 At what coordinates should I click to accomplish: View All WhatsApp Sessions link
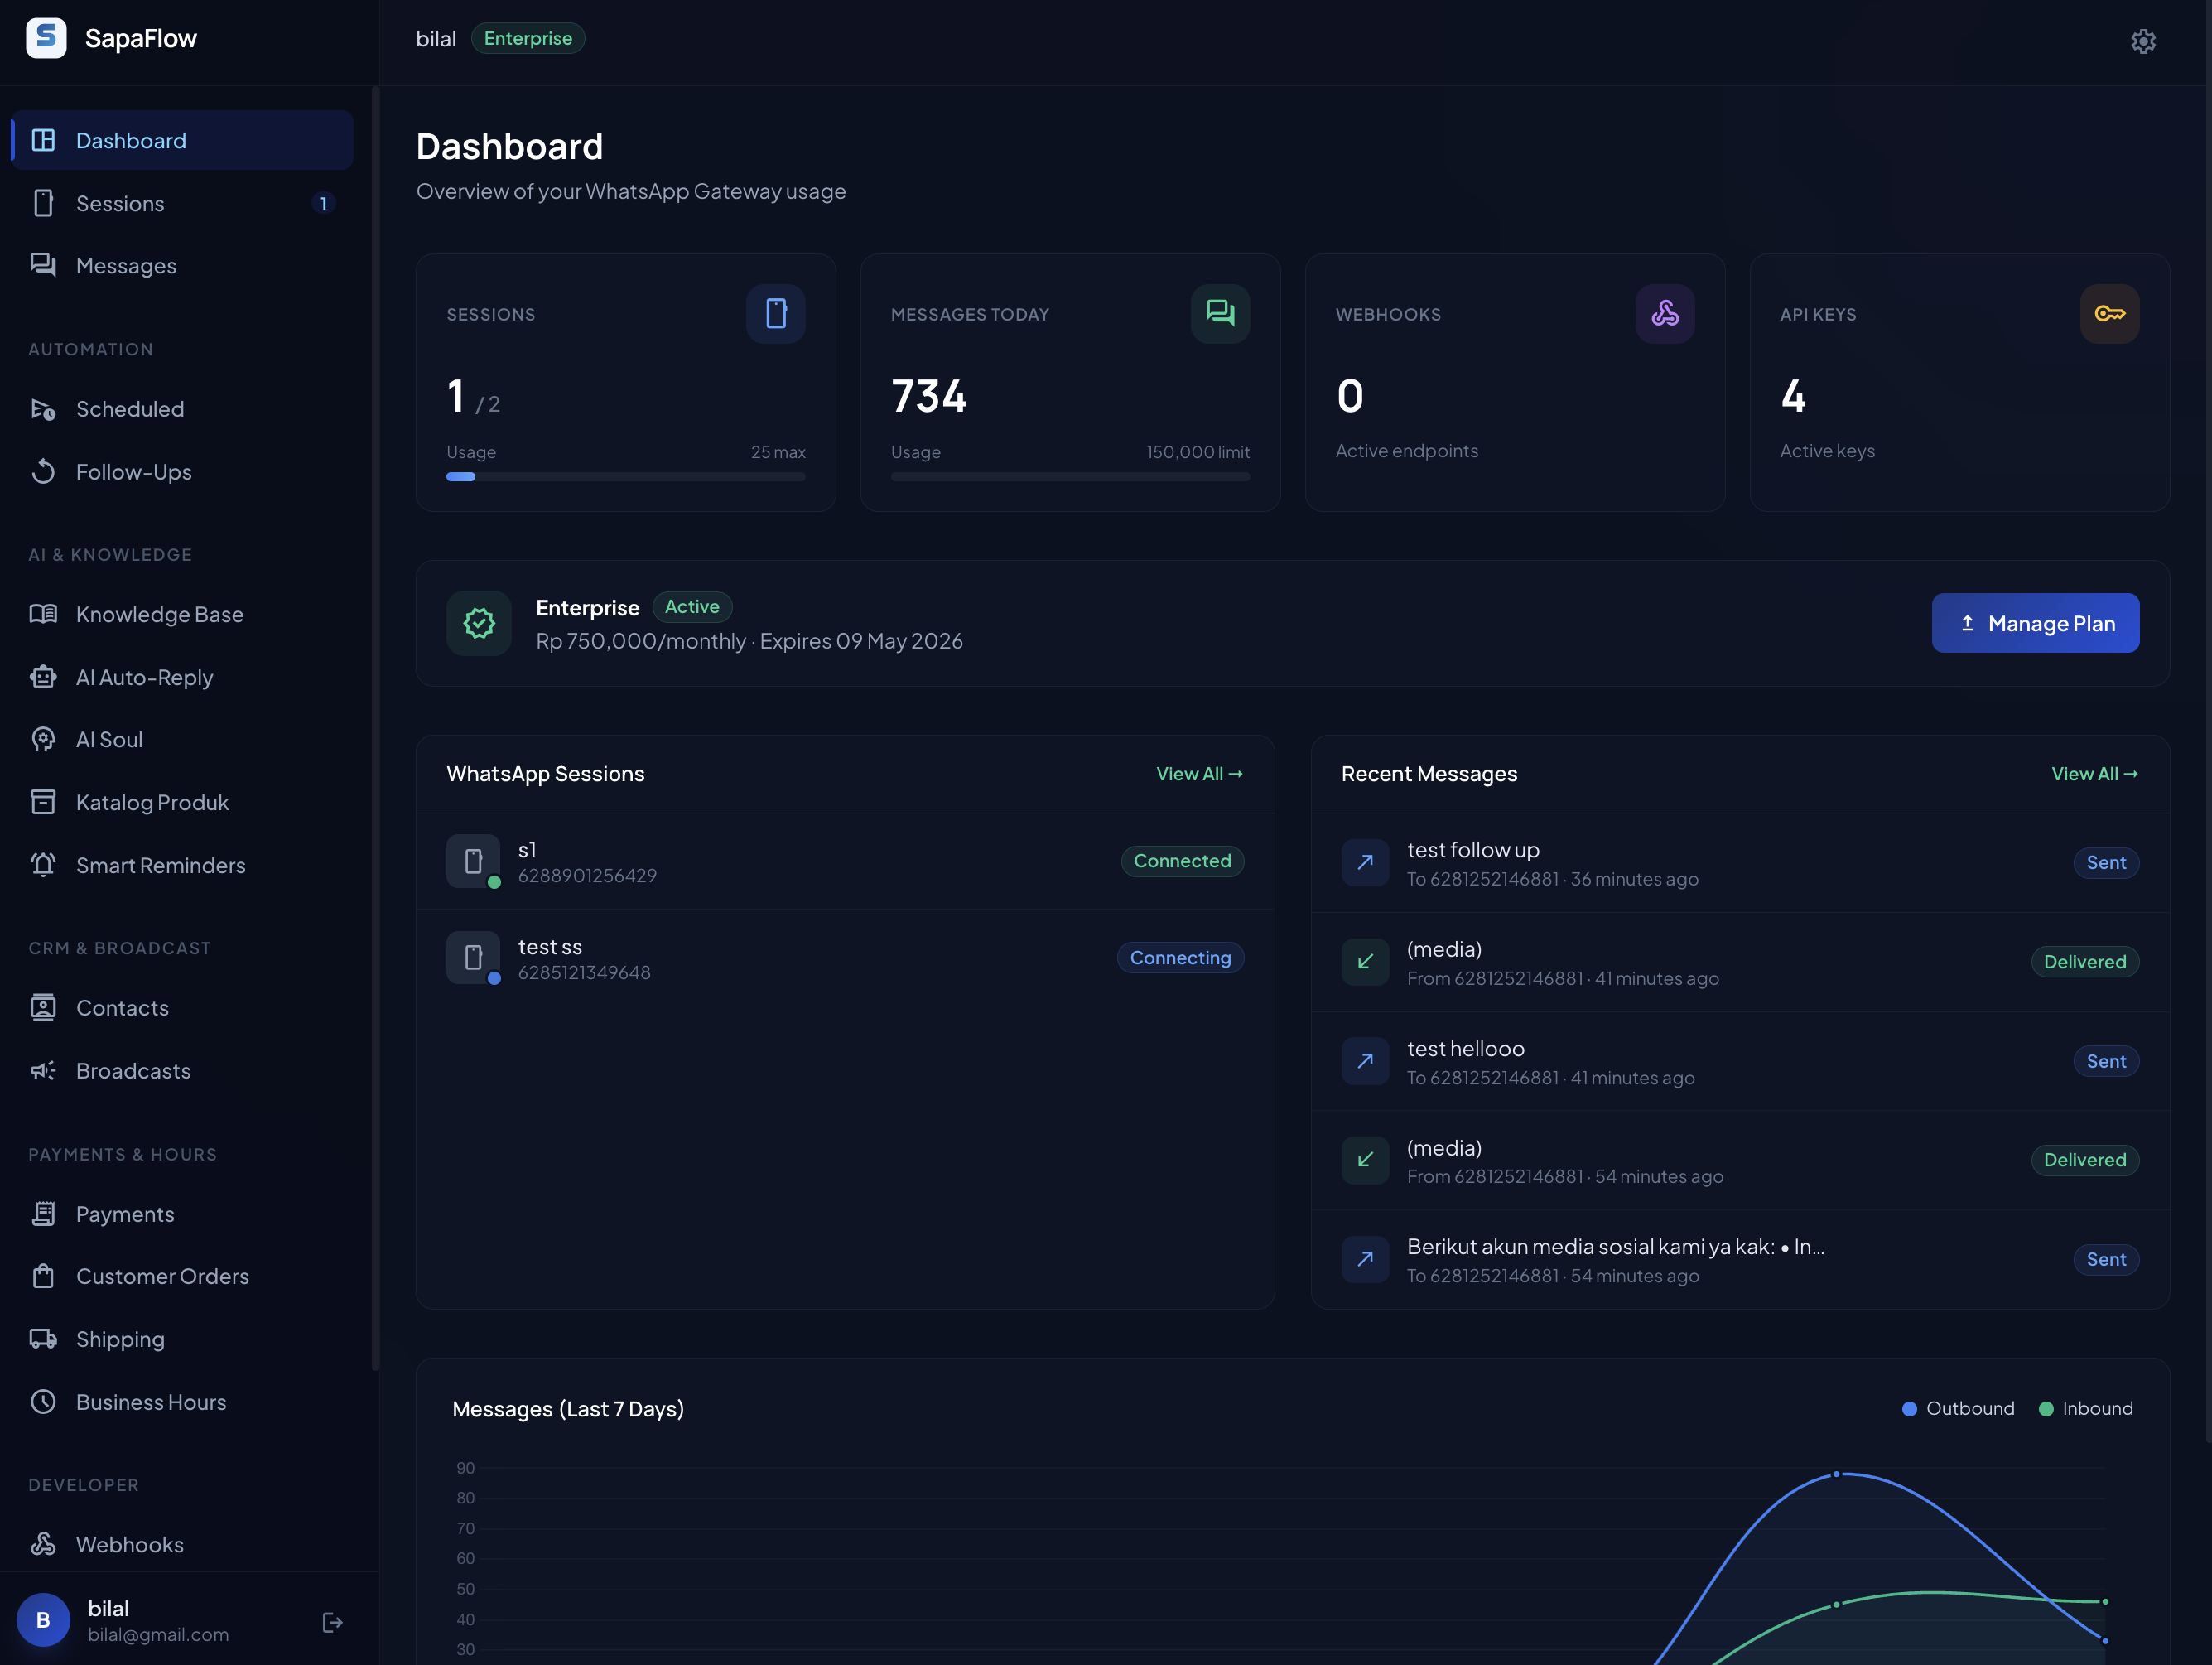click(1198, 774)
